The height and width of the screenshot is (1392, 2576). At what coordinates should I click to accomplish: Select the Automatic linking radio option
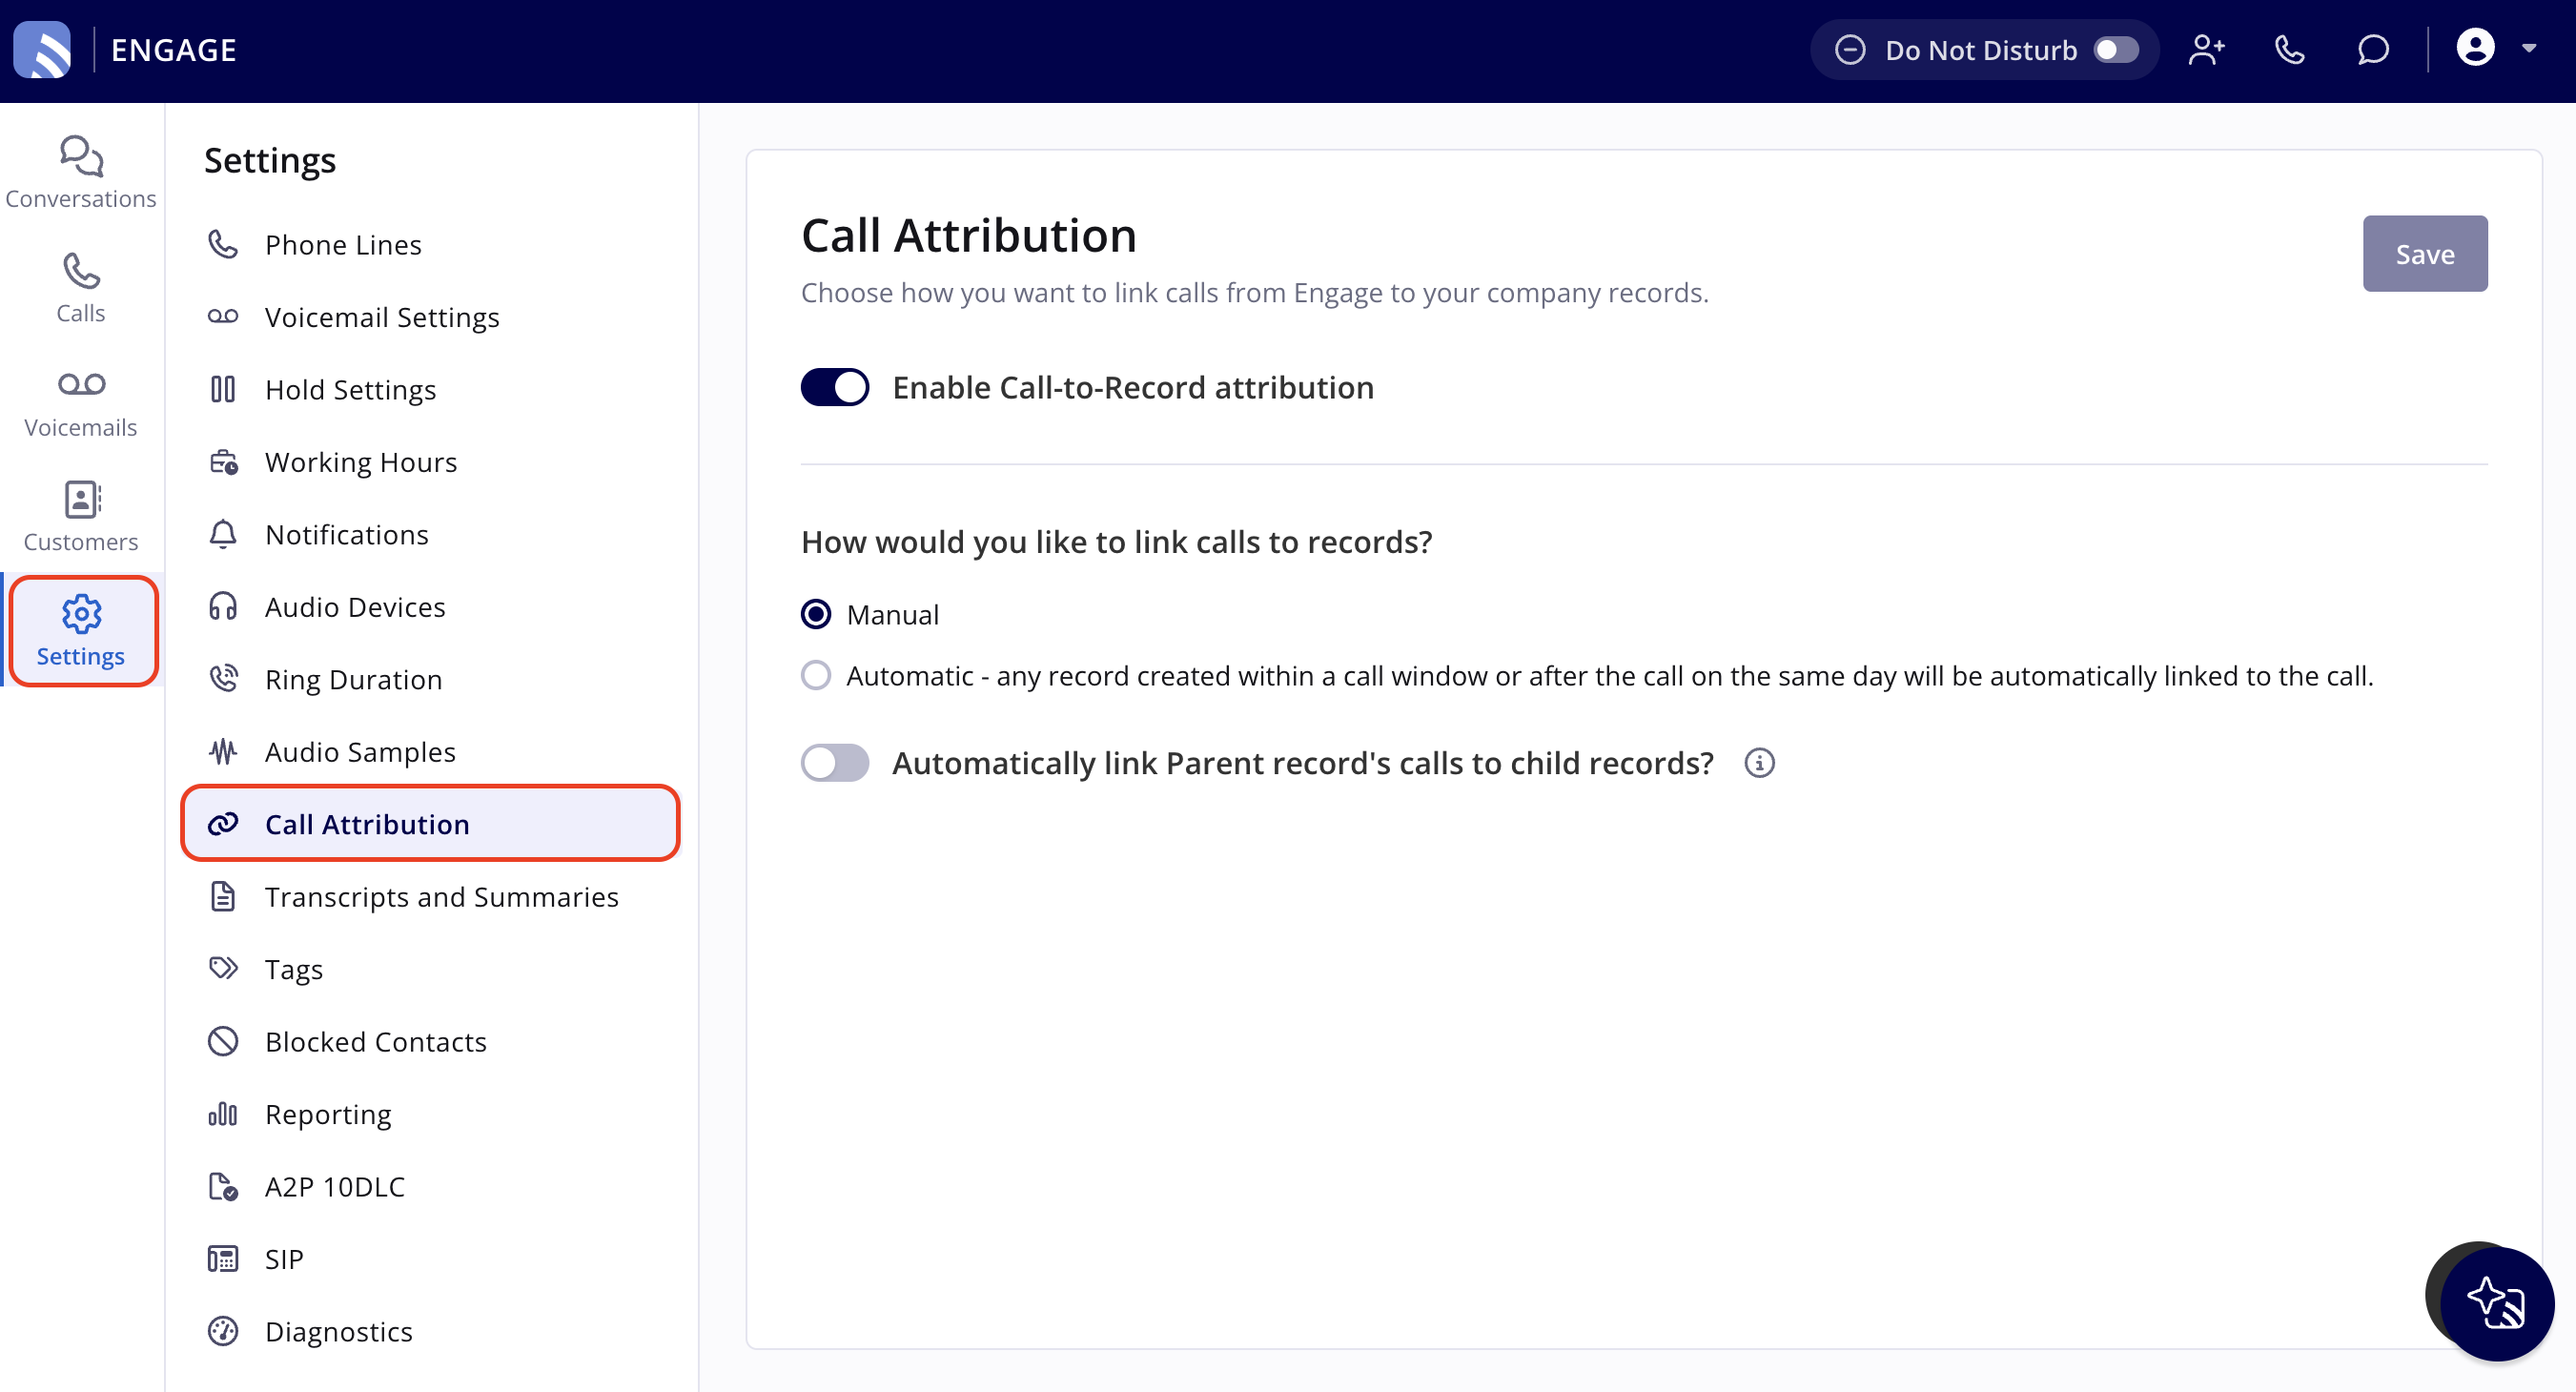816,676
